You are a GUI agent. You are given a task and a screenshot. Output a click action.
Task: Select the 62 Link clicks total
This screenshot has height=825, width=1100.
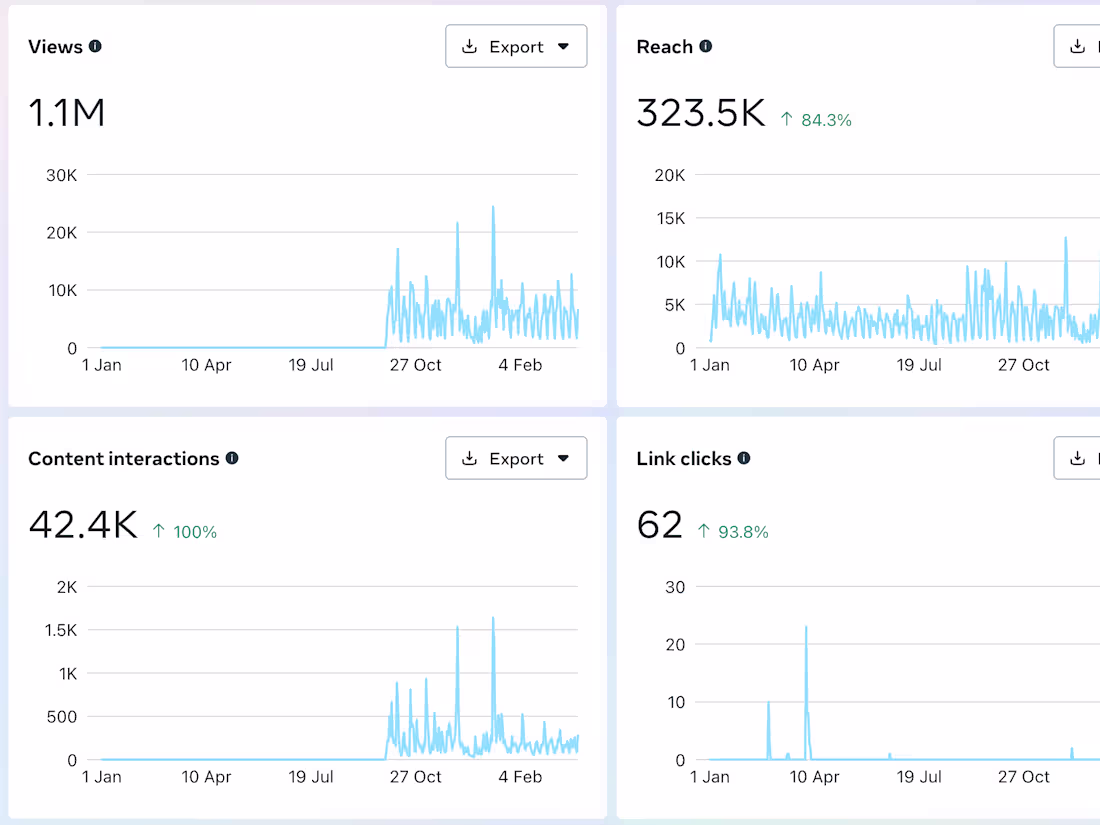pyautogui.click(x=659, y=525)
